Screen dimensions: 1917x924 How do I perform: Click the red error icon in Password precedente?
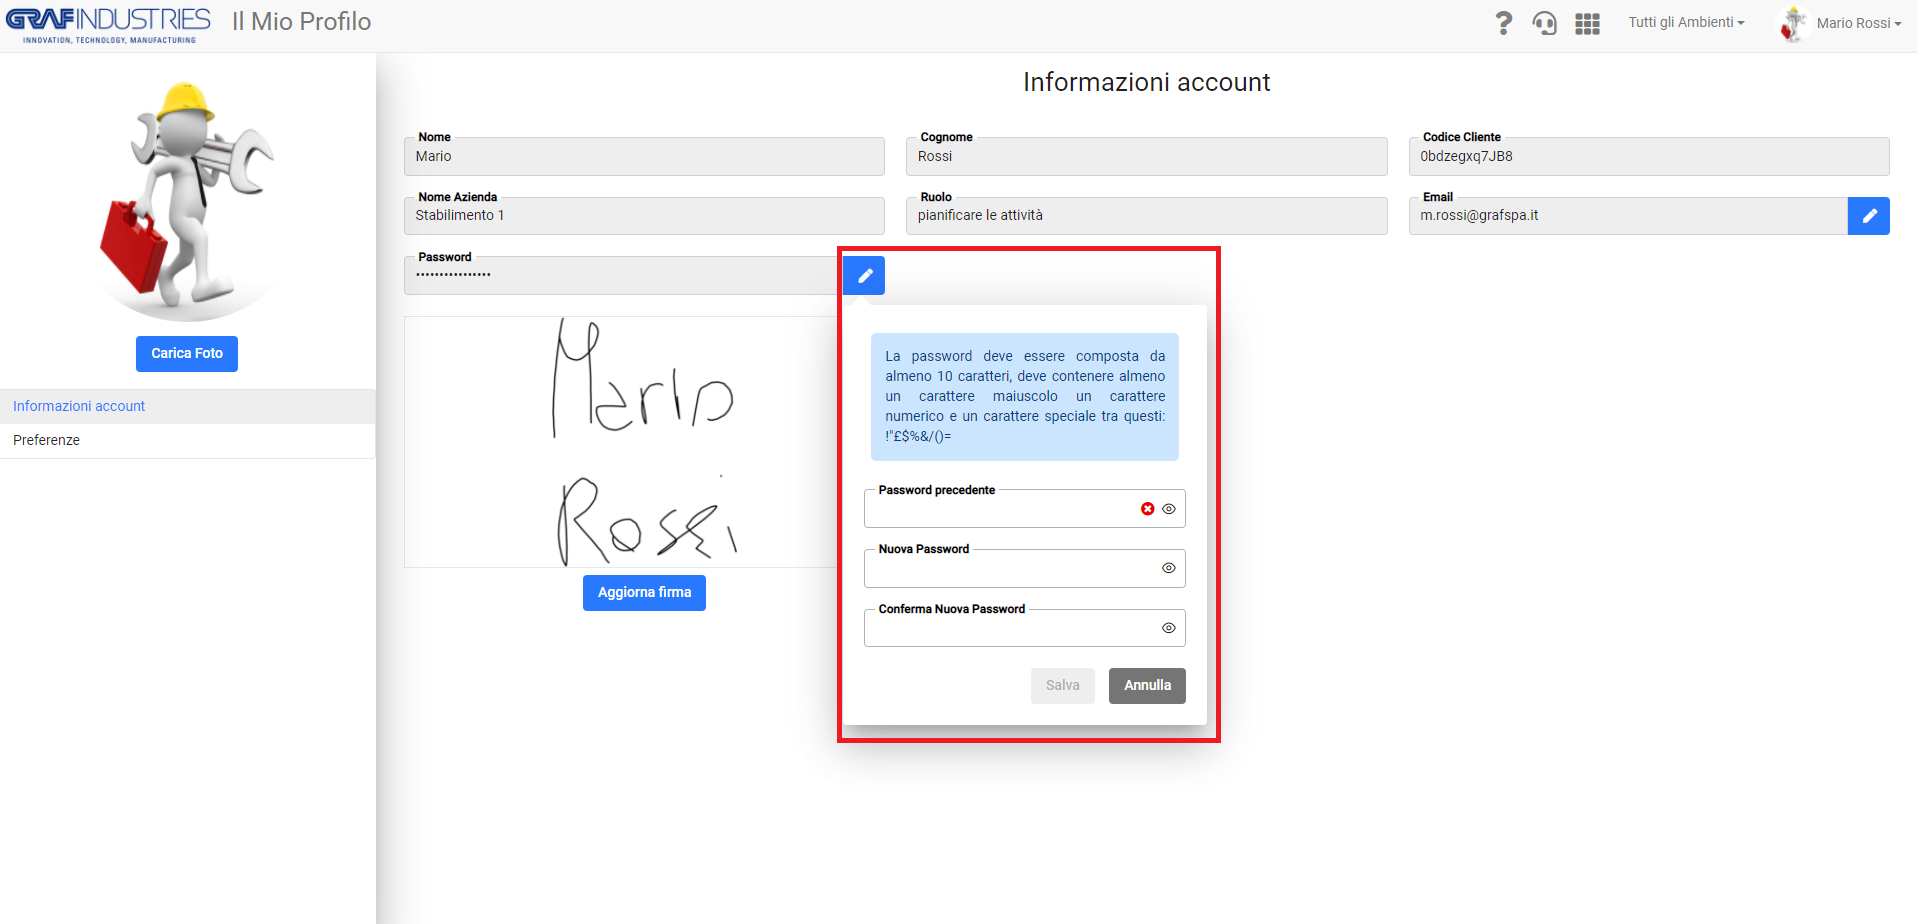[1147, 509]
